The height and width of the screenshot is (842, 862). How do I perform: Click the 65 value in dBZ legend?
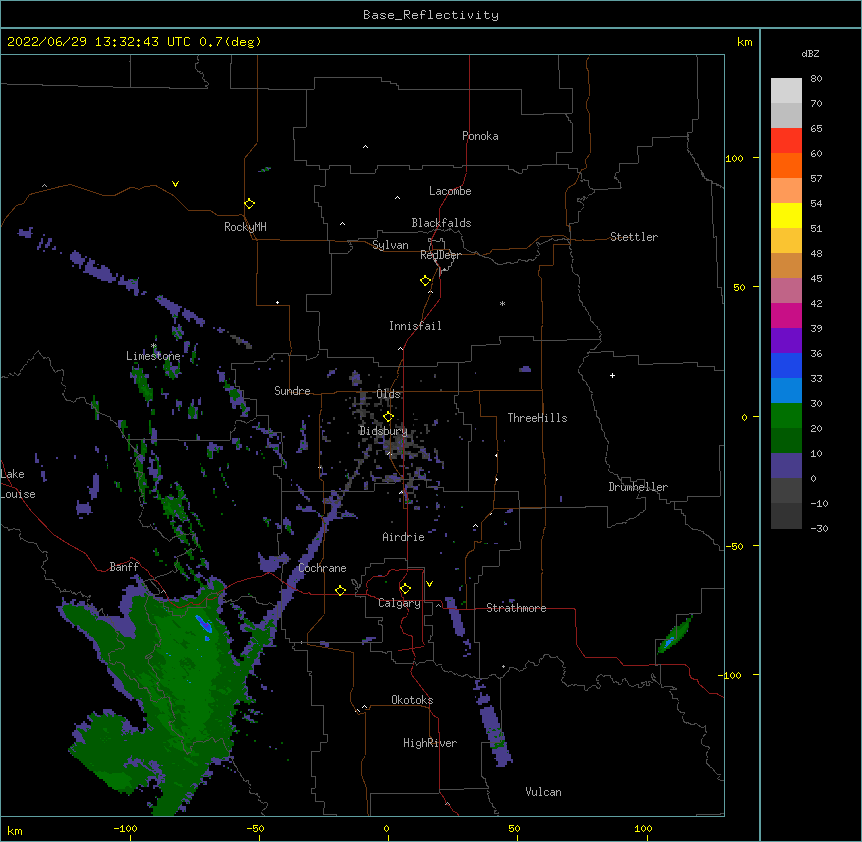(x=816, y=129)
